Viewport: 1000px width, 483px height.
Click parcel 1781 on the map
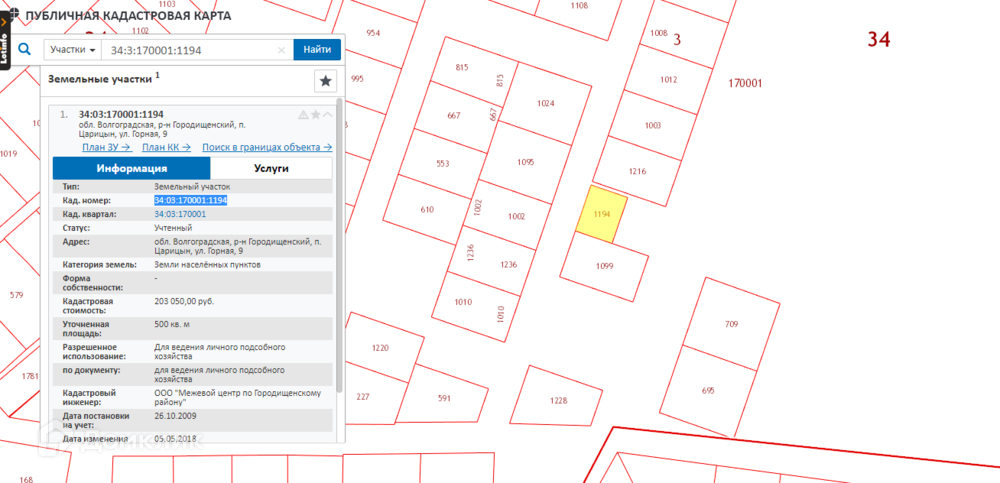click(x=30, y=376)
